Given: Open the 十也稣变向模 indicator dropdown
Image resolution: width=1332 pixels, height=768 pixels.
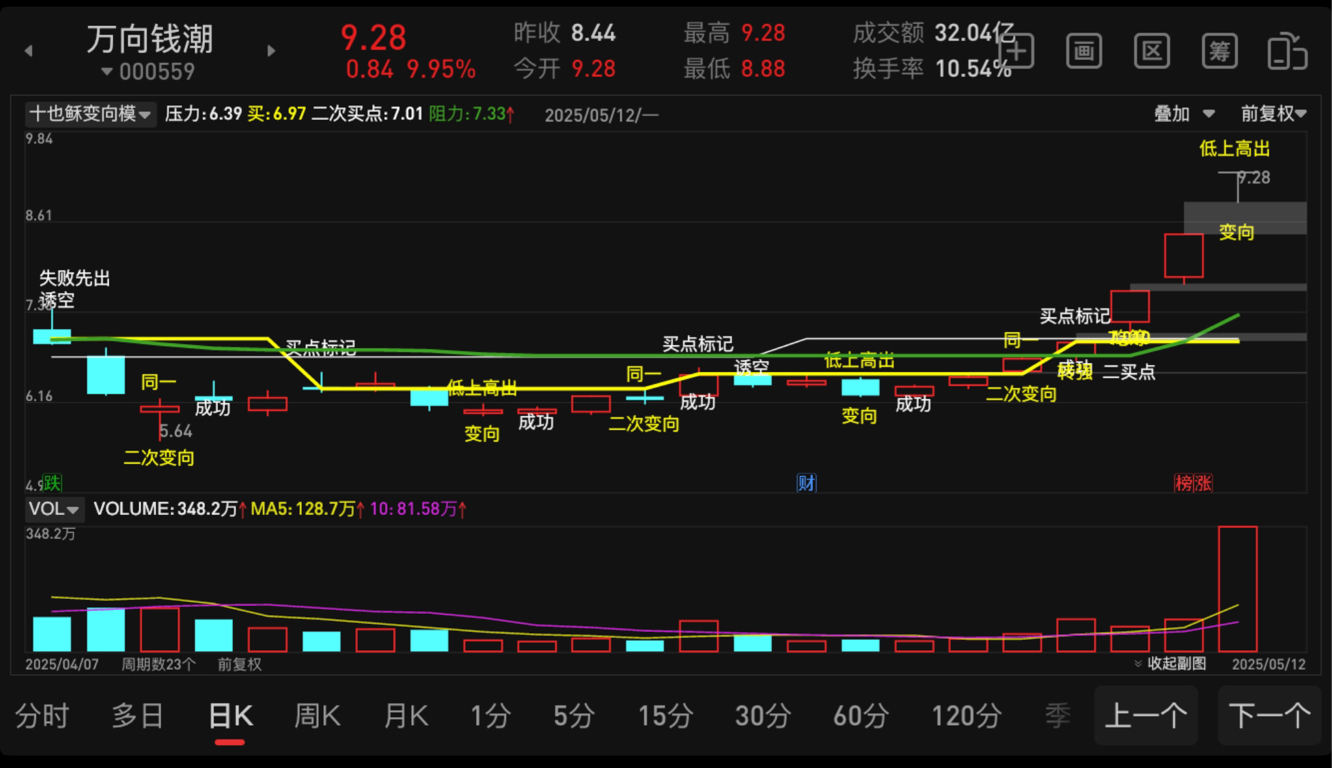Looking at the screenshot, I should (90, 114).
